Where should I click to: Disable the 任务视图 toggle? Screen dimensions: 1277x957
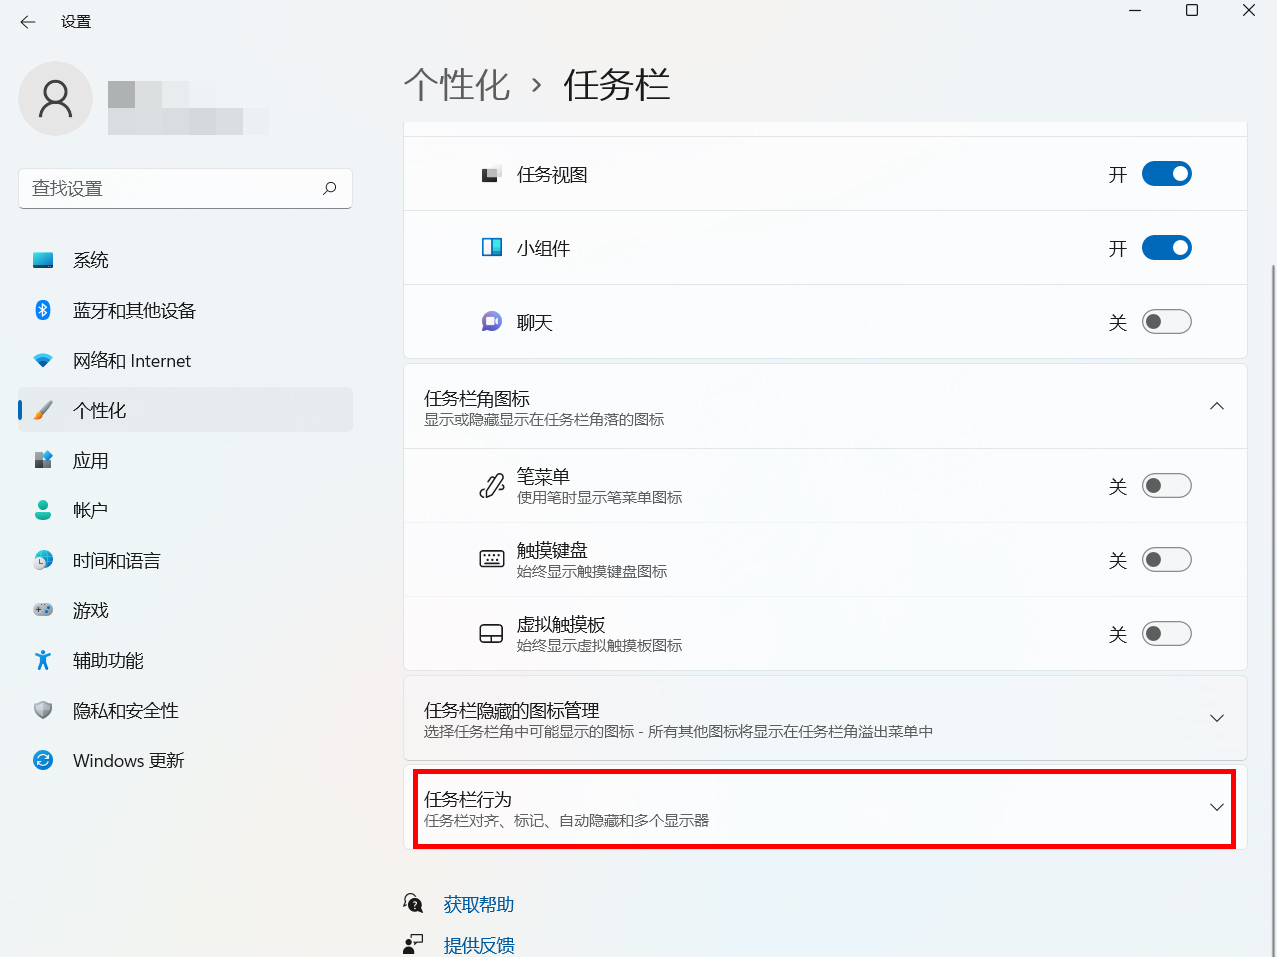[x=1166, y=173]
